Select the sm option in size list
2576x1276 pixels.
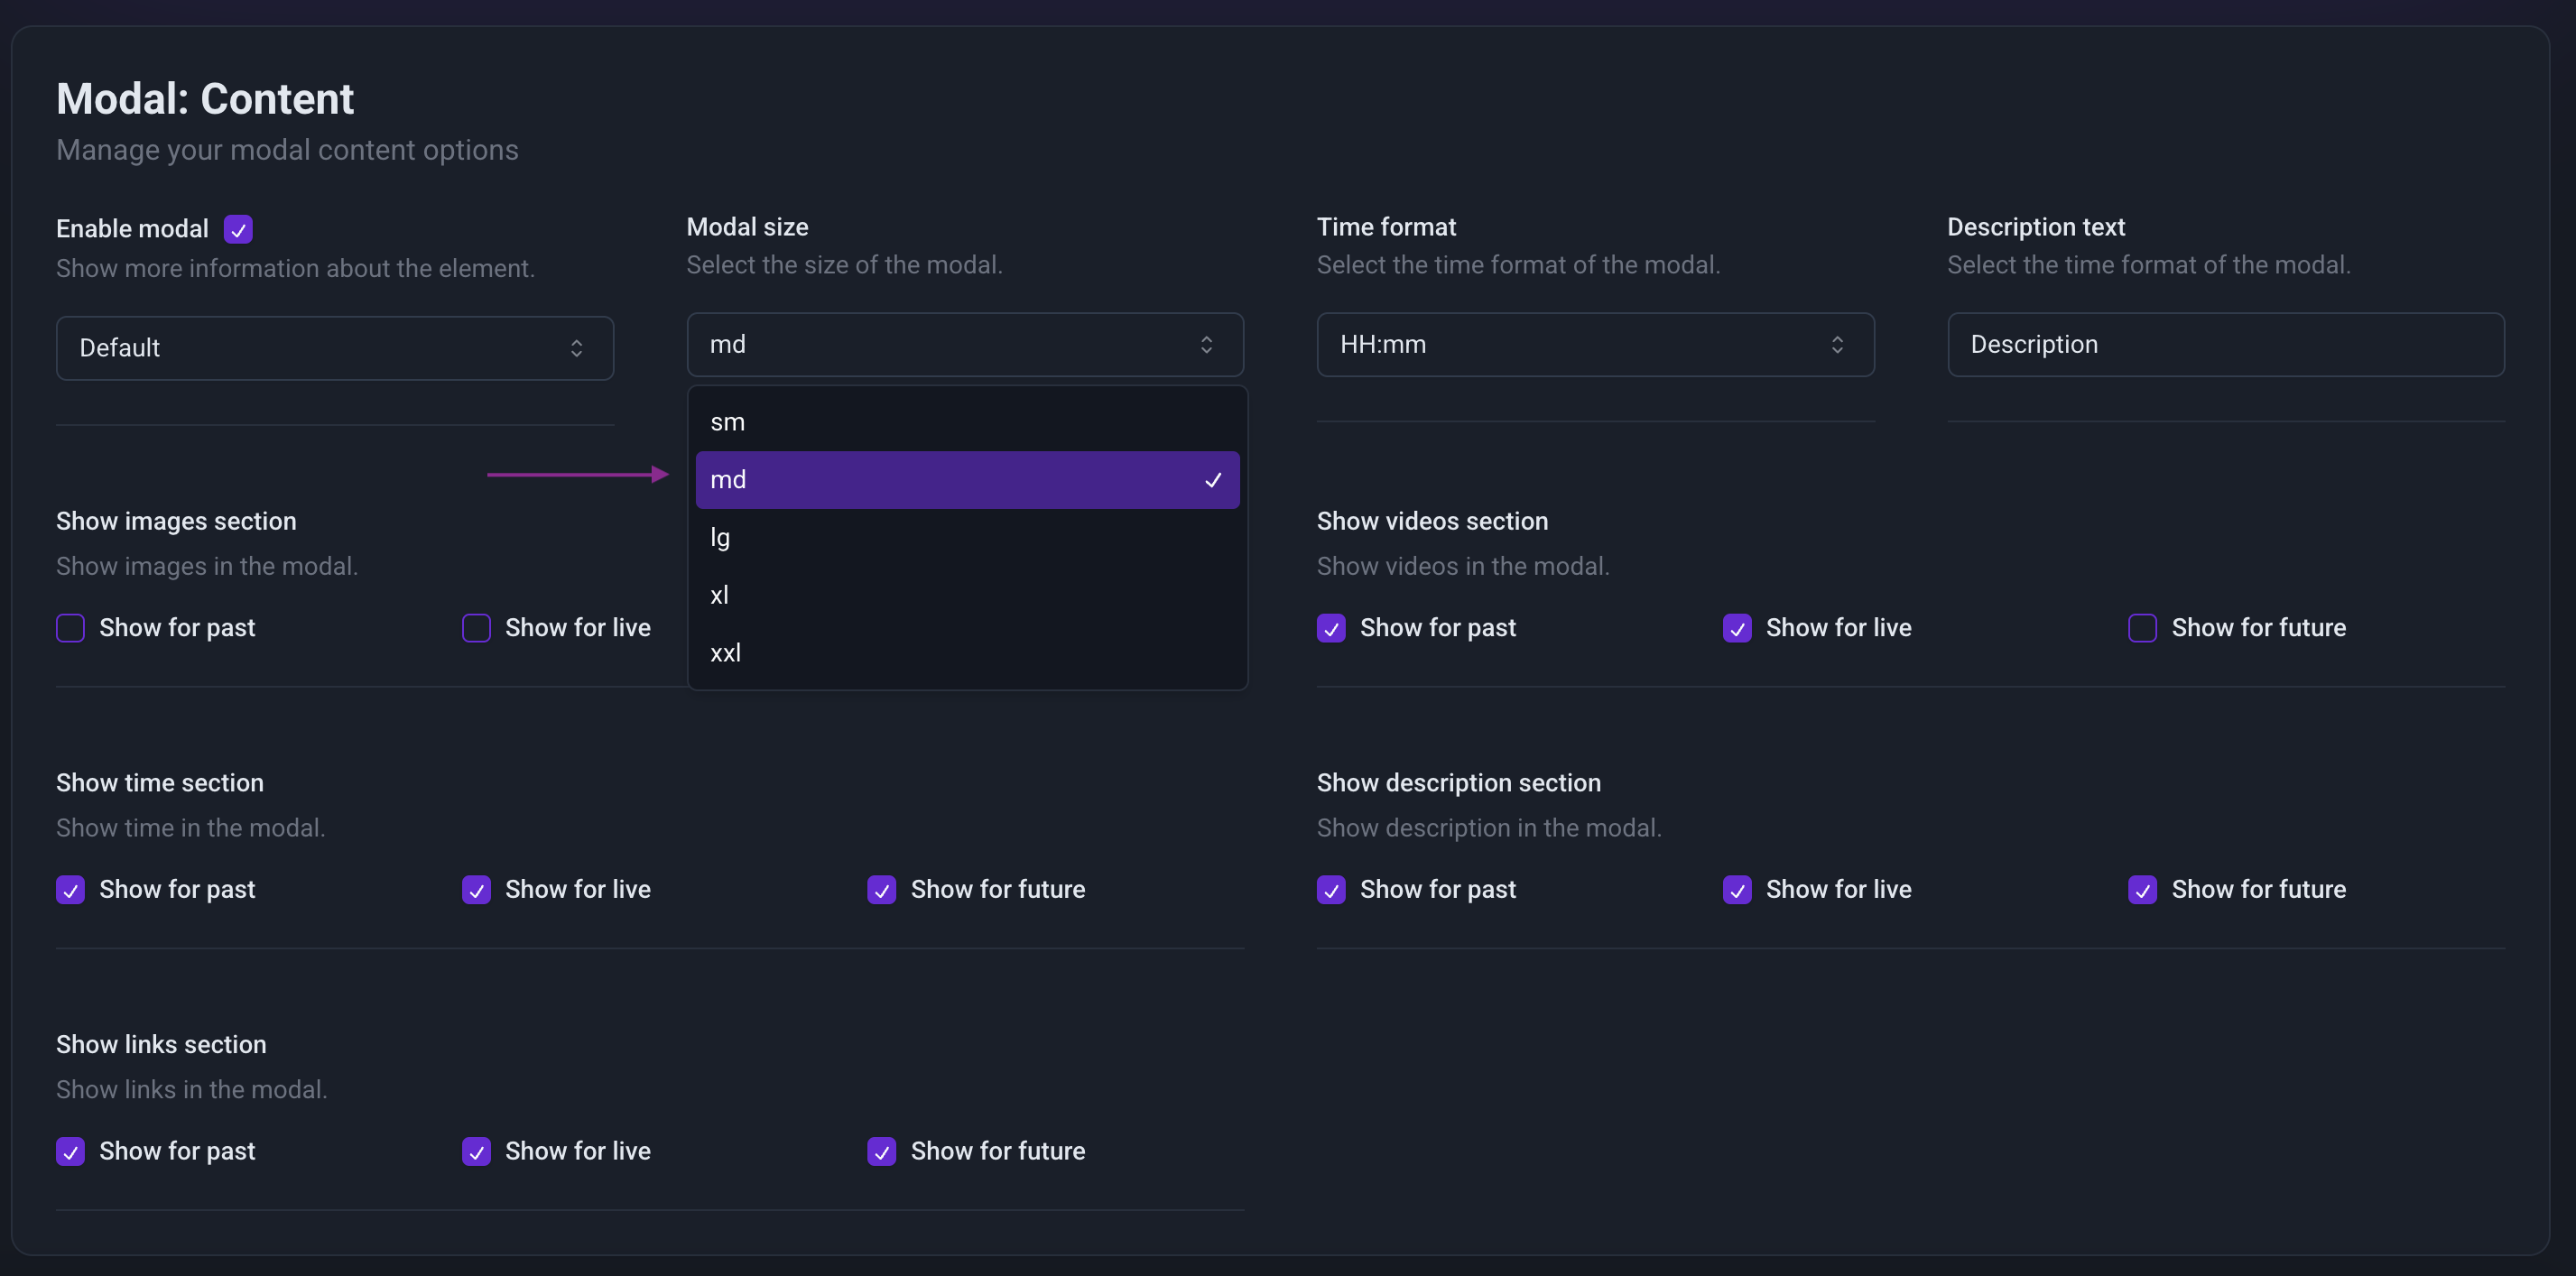(967, 422)
